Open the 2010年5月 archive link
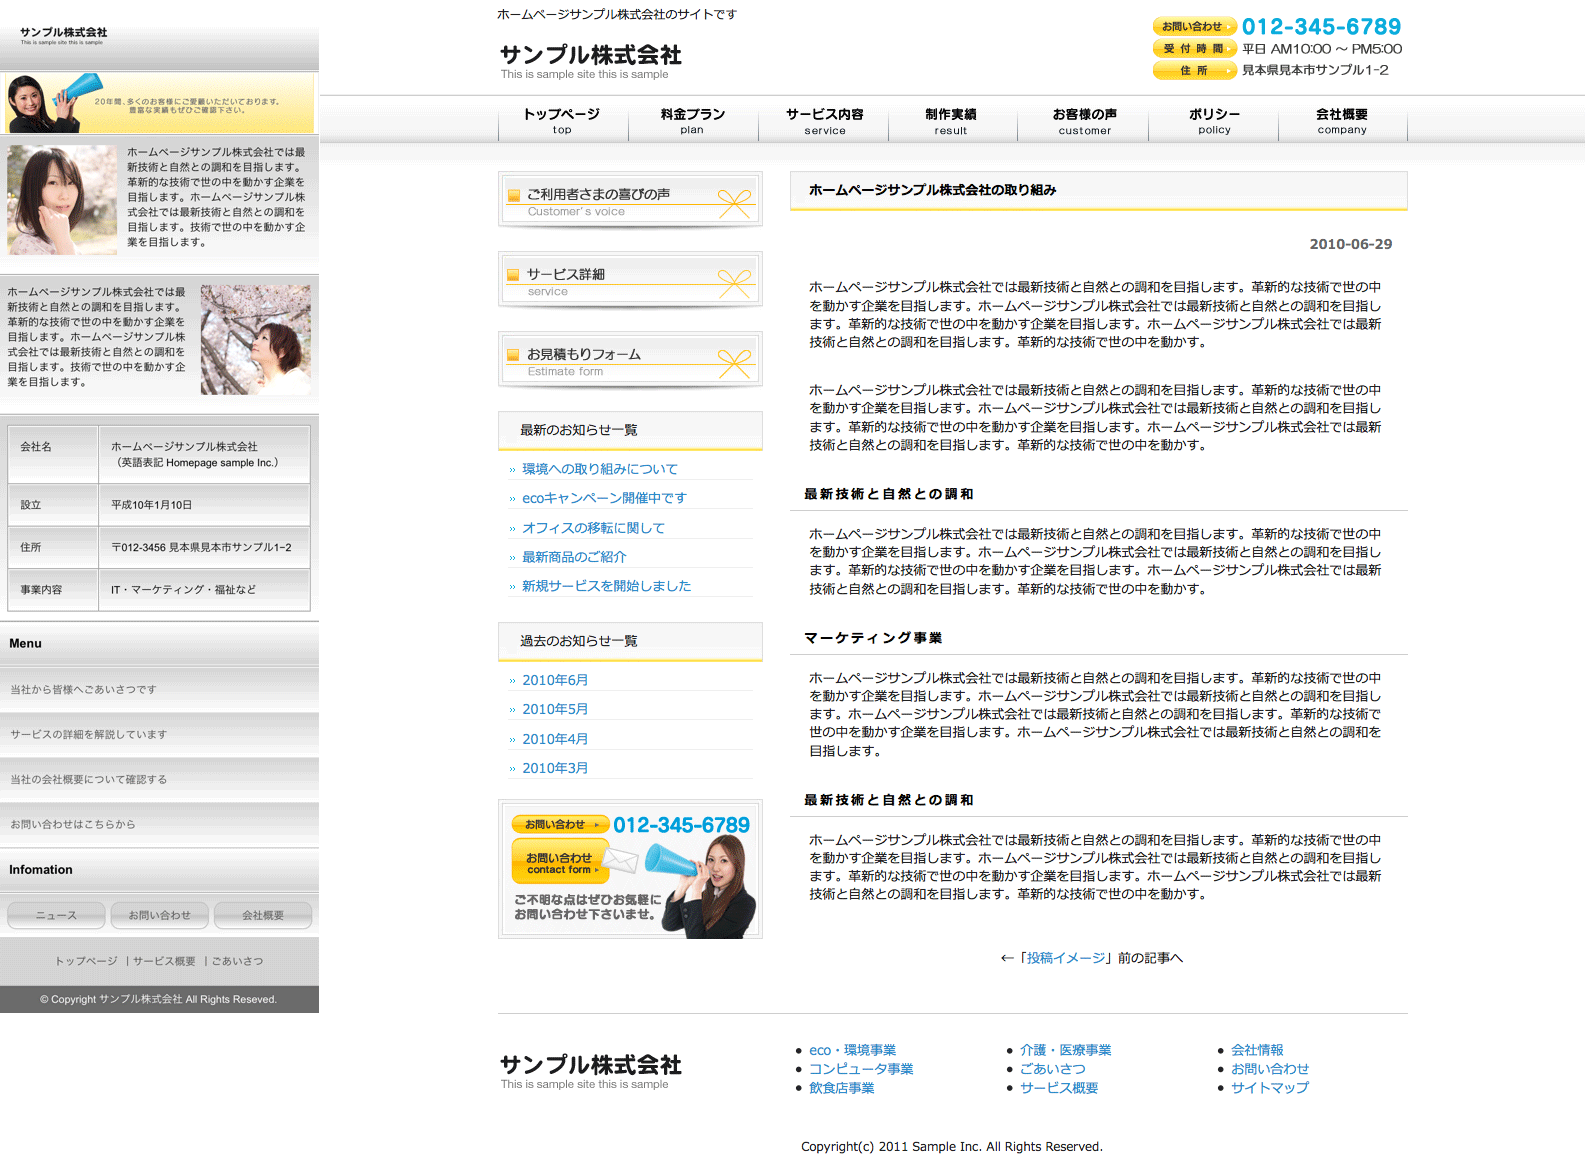Image resolution: width=1585 pixels, height=1159 pixels. [x=555, y=709]
